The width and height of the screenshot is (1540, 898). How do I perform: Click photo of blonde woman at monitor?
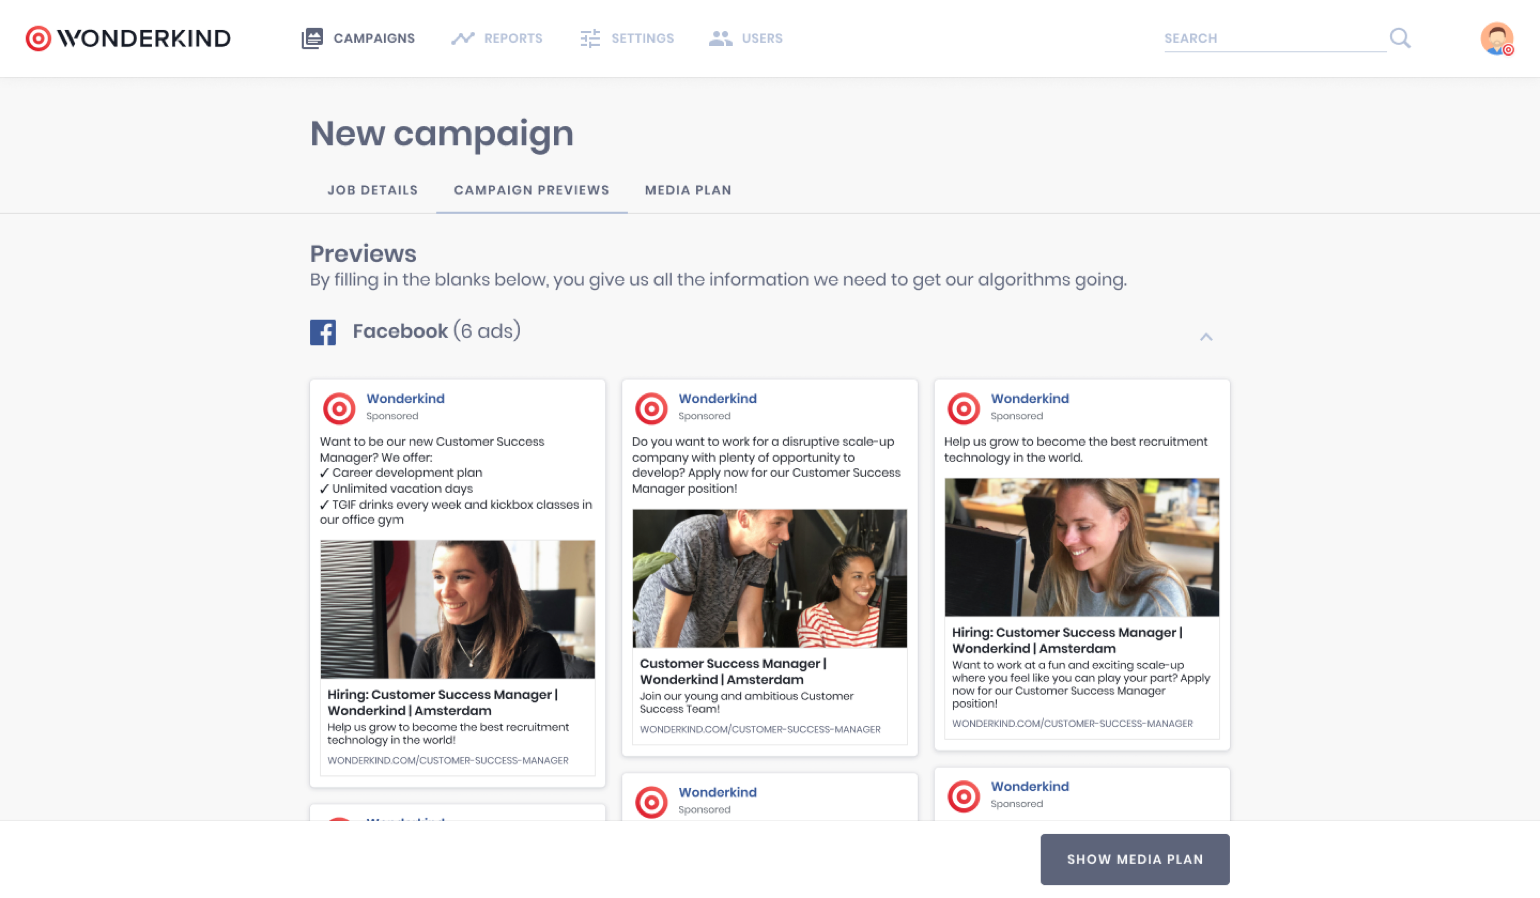[x=1082, y=547]
